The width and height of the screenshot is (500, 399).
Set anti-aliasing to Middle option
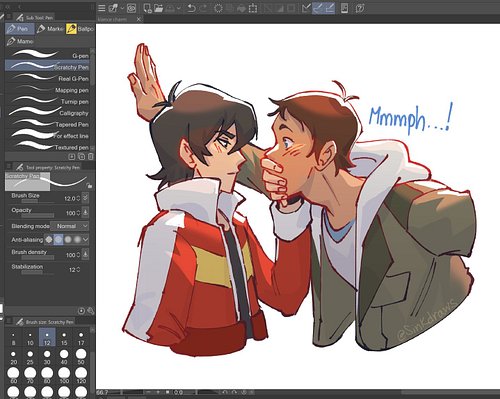point(68,239)
